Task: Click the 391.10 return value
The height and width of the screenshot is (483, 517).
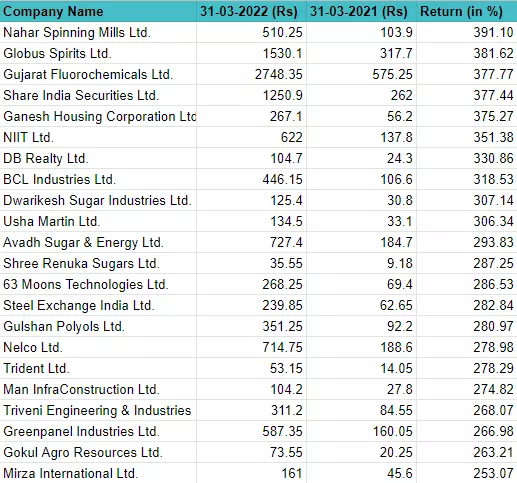Action: point(493,33)
